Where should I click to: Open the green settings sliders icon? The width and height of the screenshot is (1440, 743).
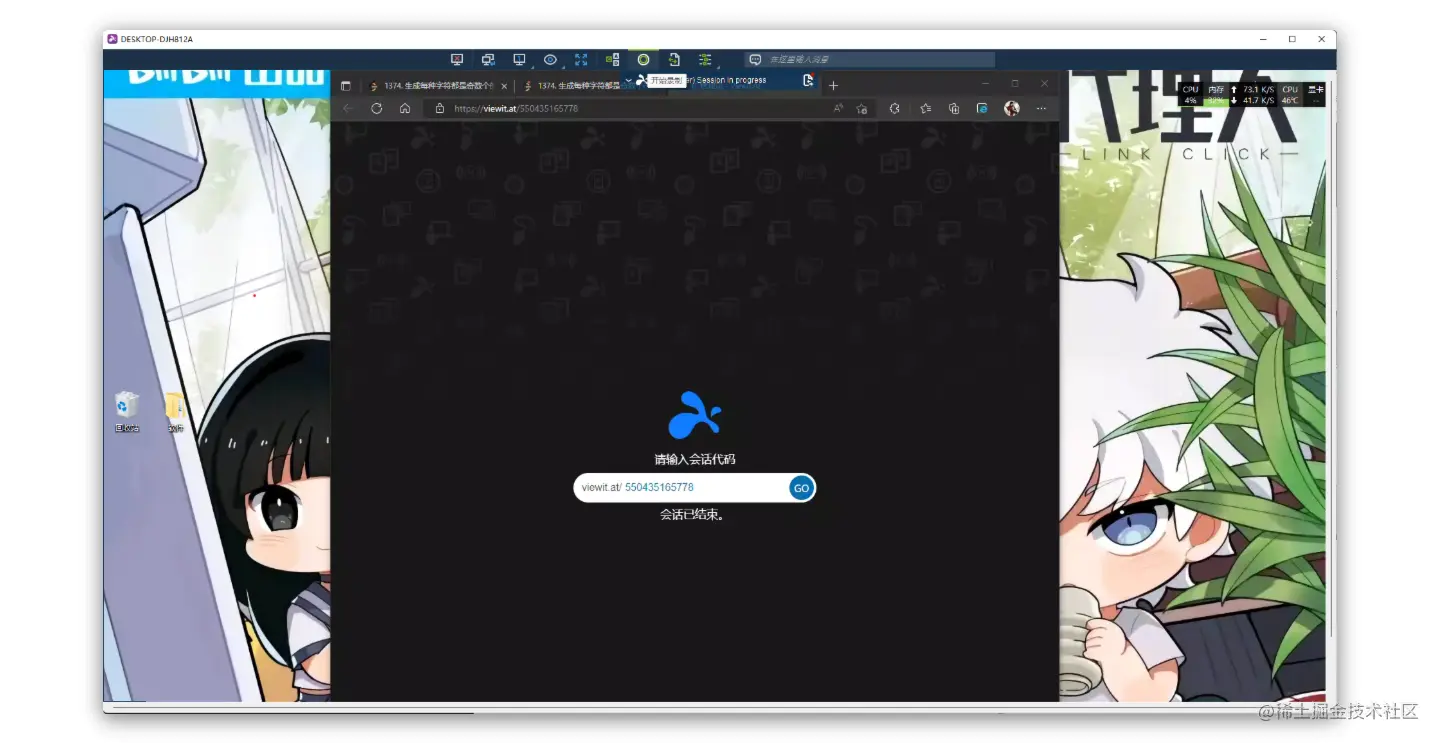705,60
